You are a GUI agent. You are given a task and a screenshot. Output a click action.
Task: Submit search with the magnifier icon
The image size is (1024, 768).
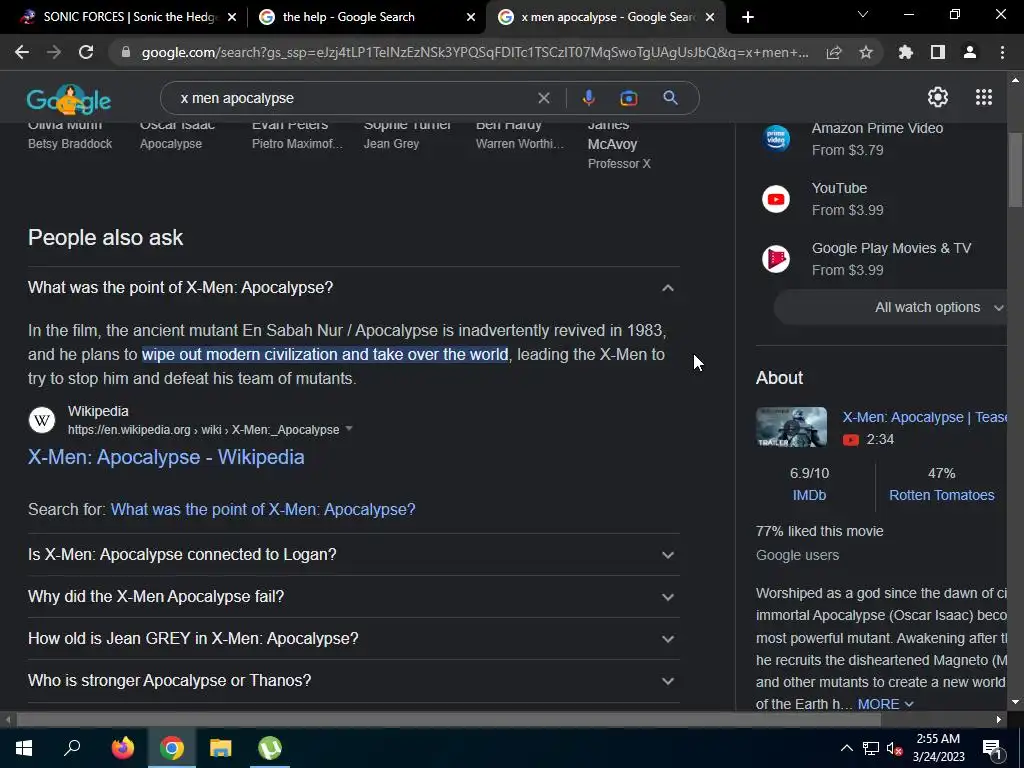(670, 98)
